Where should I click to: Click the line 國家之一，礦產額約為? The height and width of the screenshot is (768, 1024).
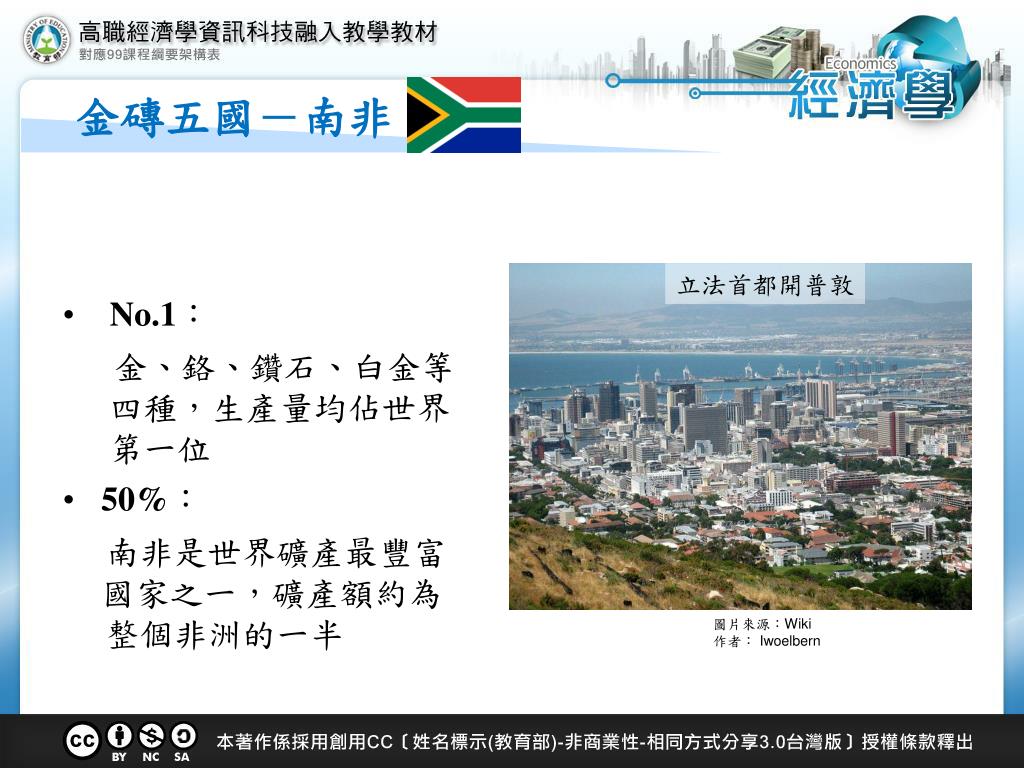pyautogui.click(x=273, y=594)
